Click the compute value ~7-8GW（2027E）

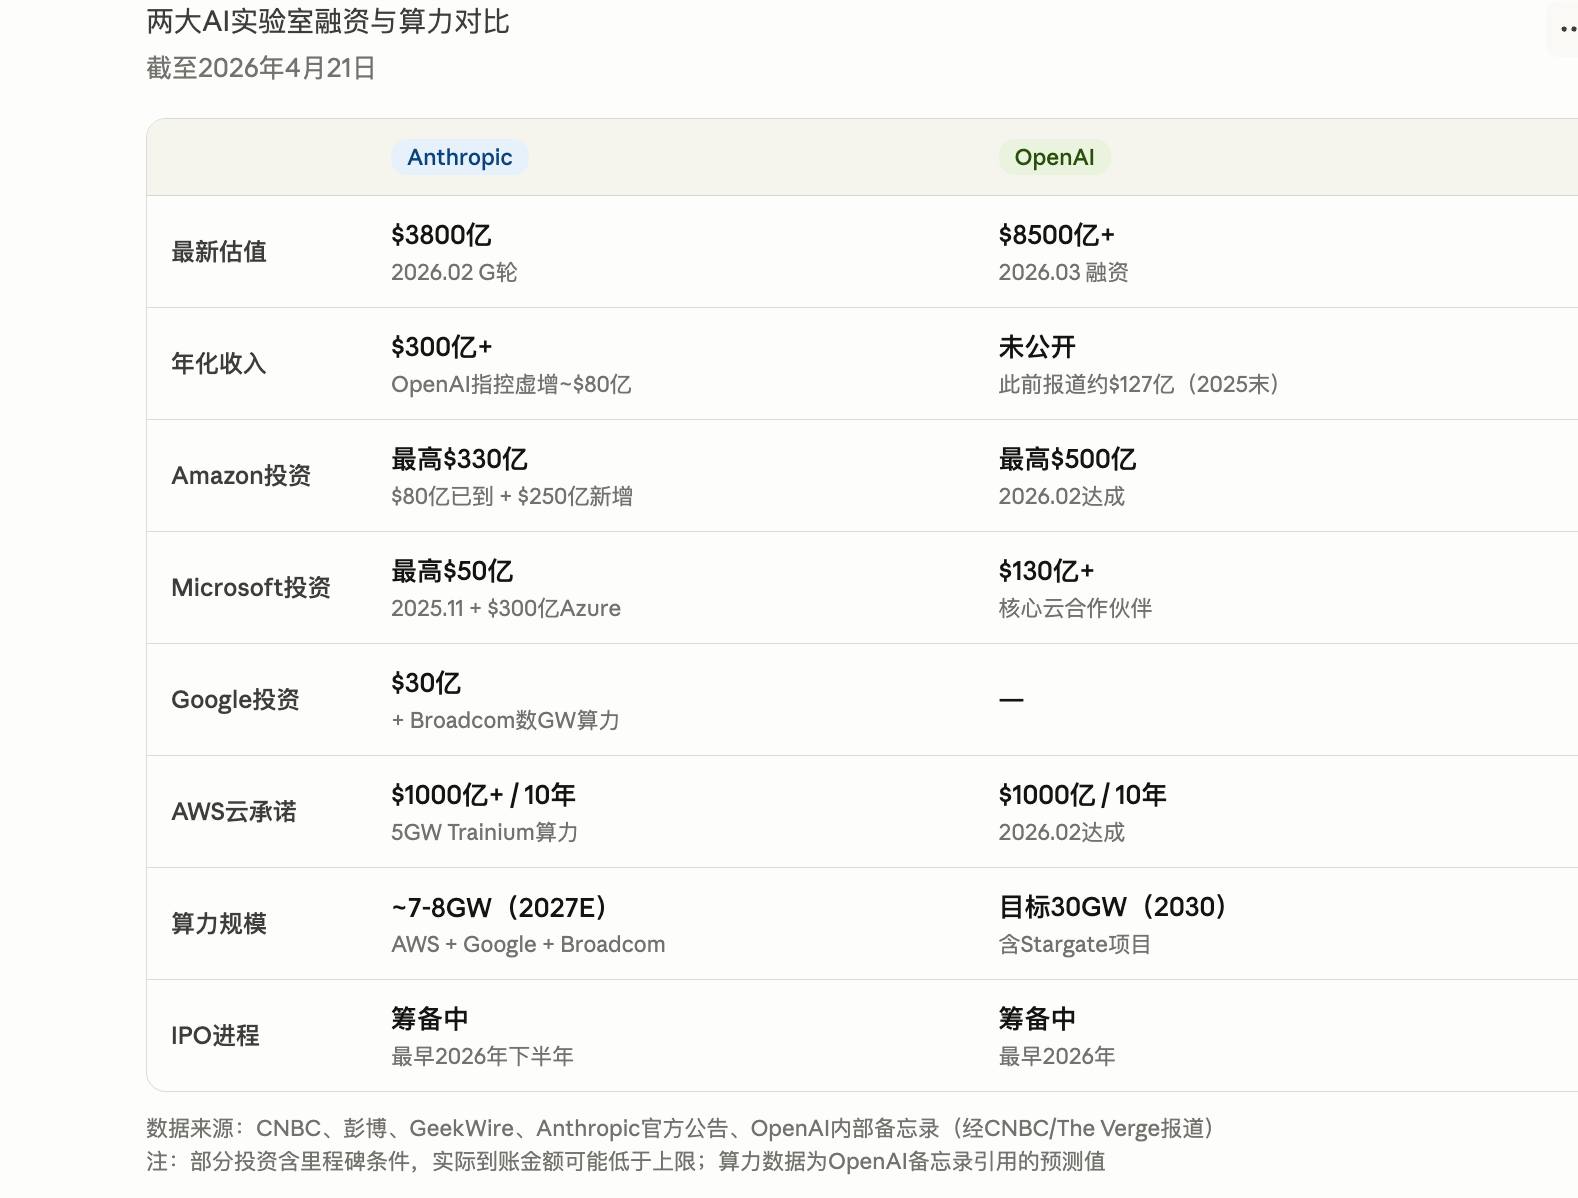(x=499, y=907)
